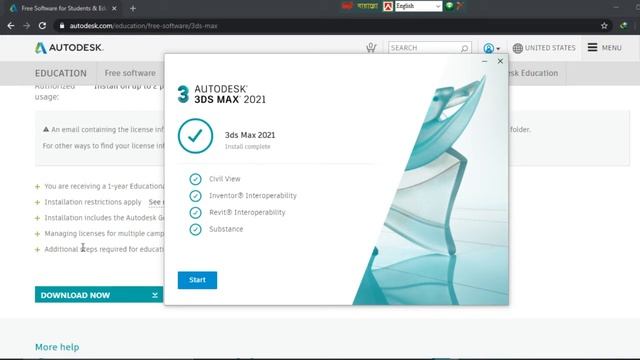Close the 3ds Max installer dialog
Screen dimensions: 640x360
pyautogui.click(x=500, y=61)
